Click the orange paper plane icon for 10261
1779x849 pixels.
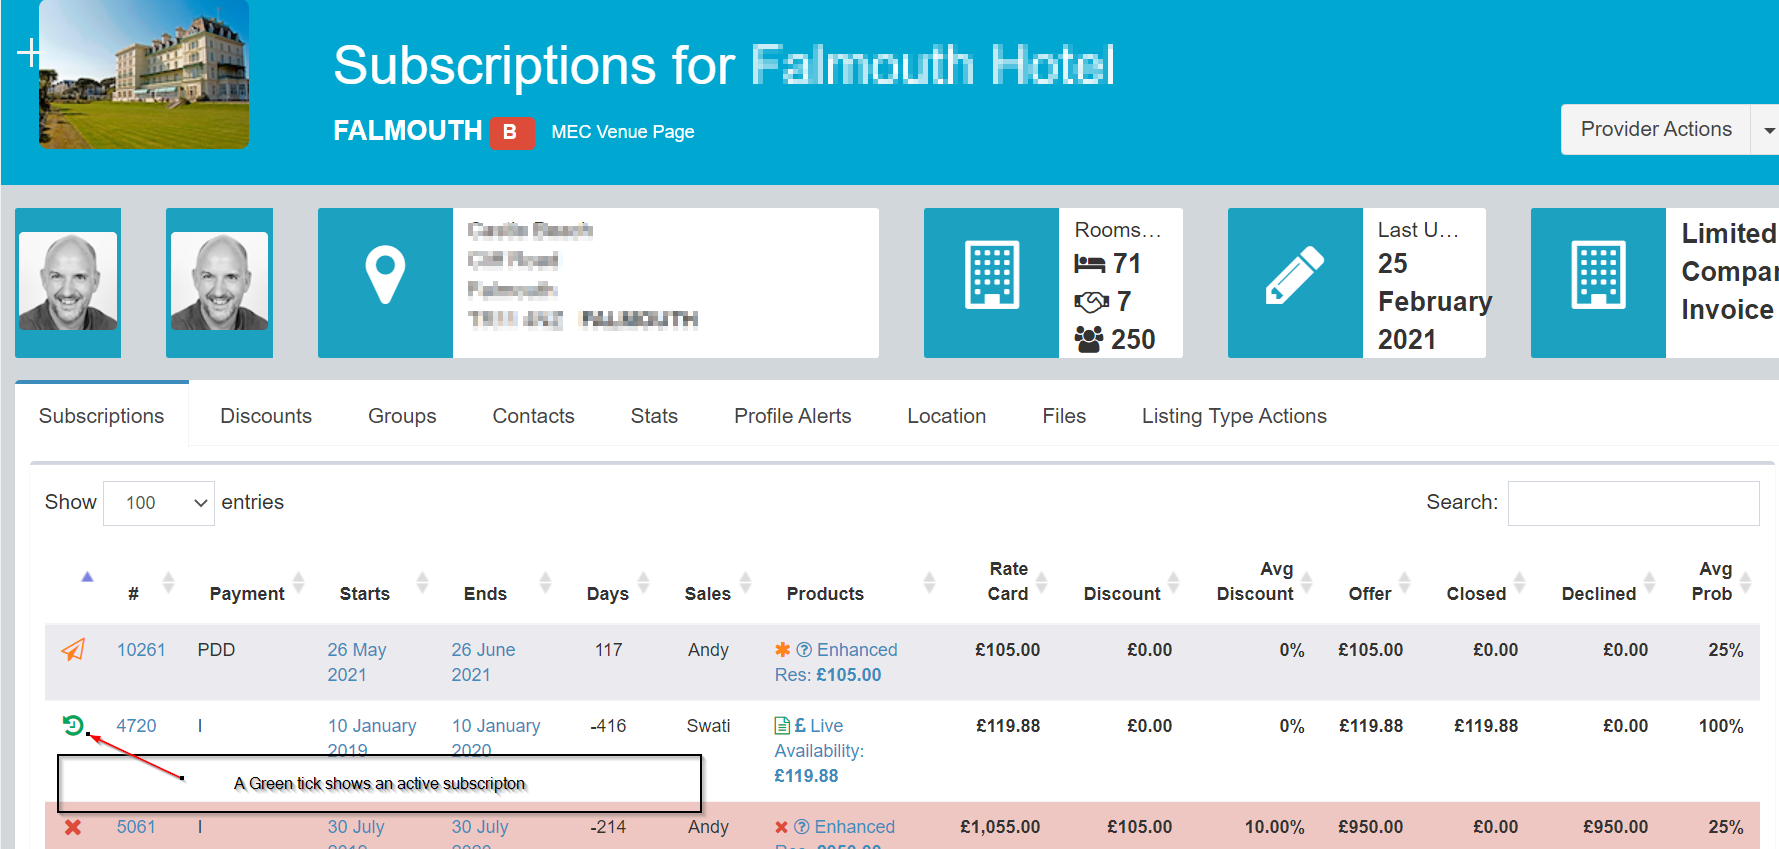point(73,650)
